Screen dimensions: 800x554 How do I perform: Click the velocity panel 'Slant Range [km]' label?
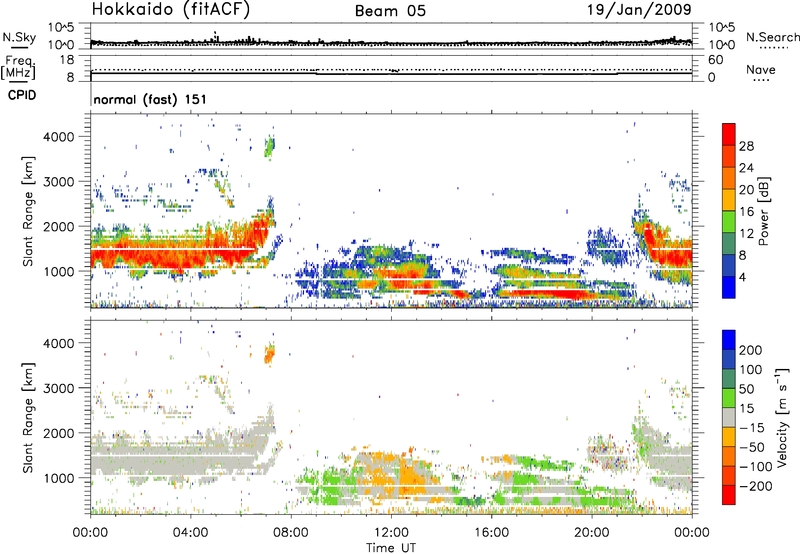pyautogui.click(x=28, y=417)
